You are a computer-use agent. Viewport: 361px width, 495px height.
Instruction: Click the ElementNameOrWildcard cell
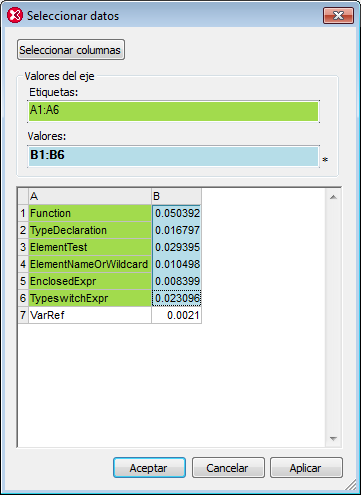click(x=90, y=264)
